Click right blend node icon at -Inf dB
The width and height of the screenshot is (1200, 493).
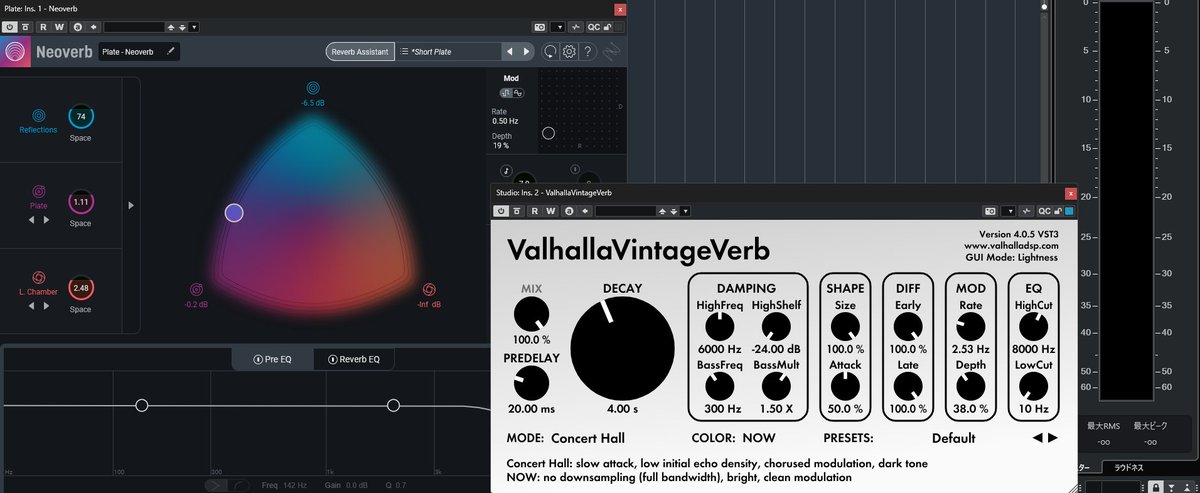pyautogui.click(x=428, y=289)
